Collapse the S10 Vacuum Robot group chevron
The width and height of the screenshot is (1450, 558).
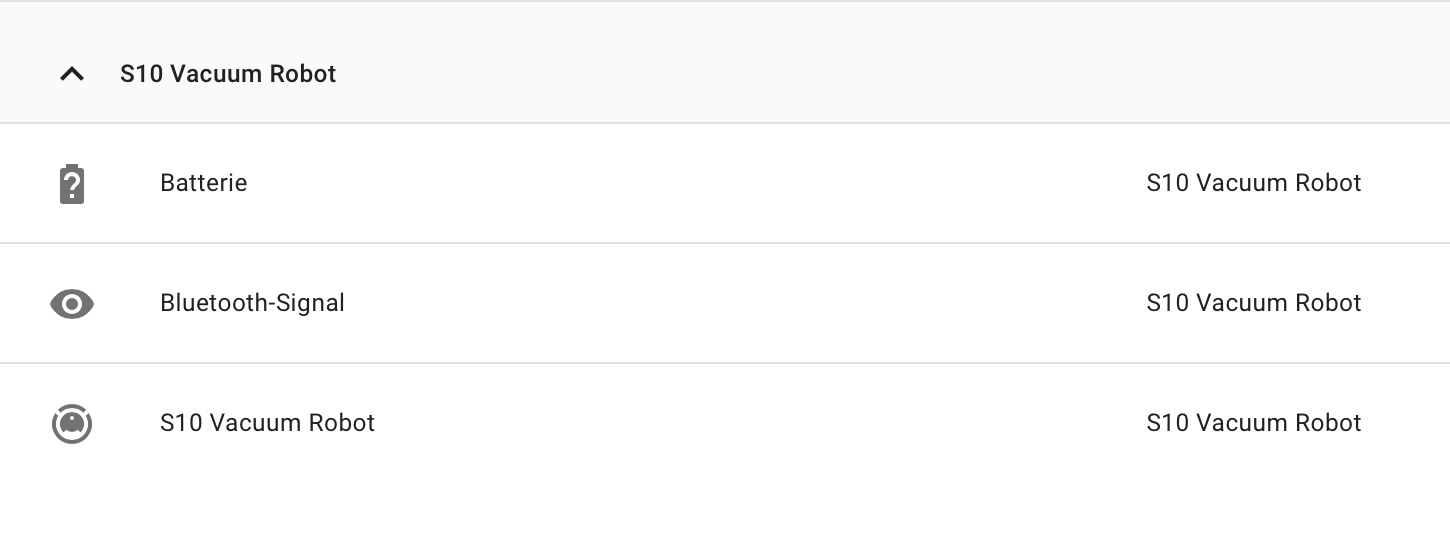(71, 74)
